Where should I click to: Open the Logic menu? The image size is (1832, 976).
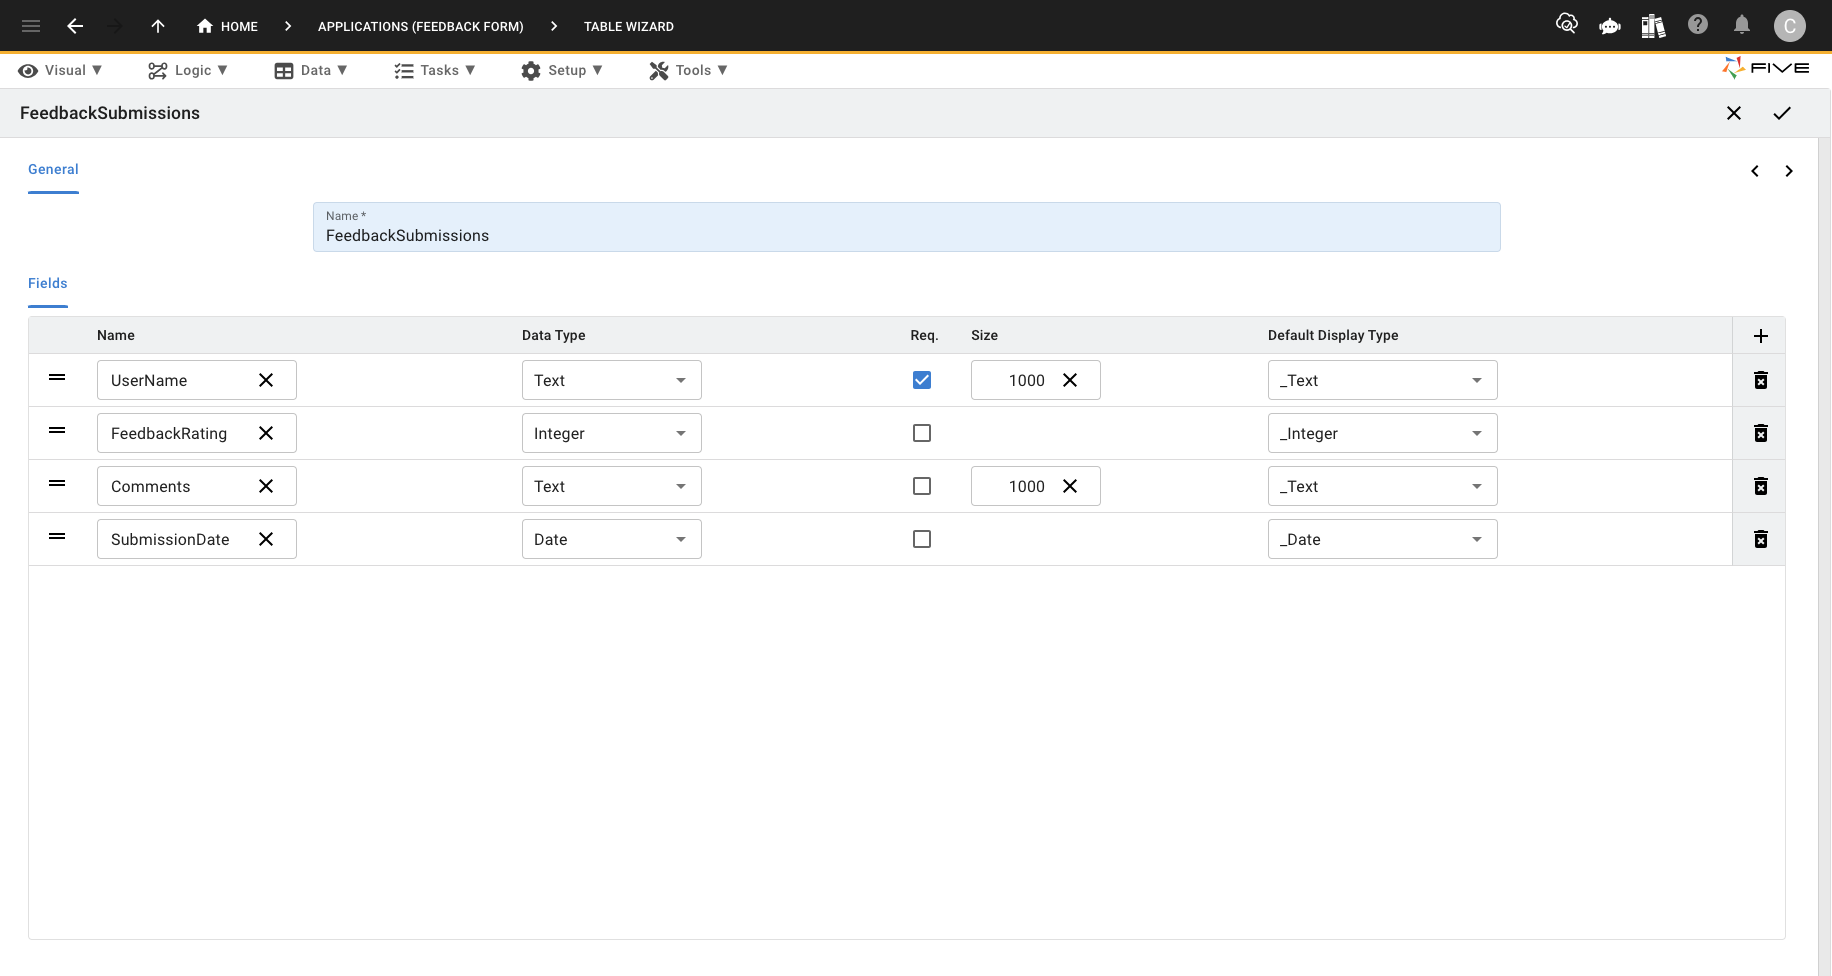click(x=187, y=70)
